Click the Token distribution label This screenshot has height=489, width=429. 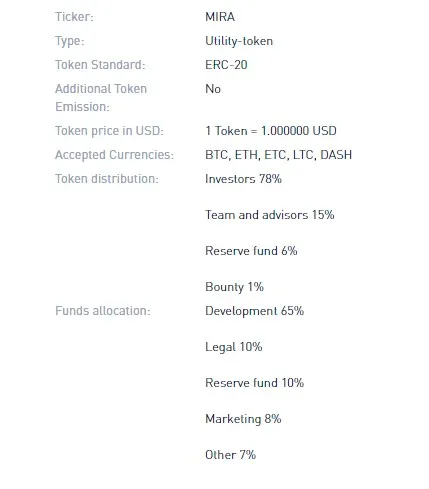coord(107,179)
